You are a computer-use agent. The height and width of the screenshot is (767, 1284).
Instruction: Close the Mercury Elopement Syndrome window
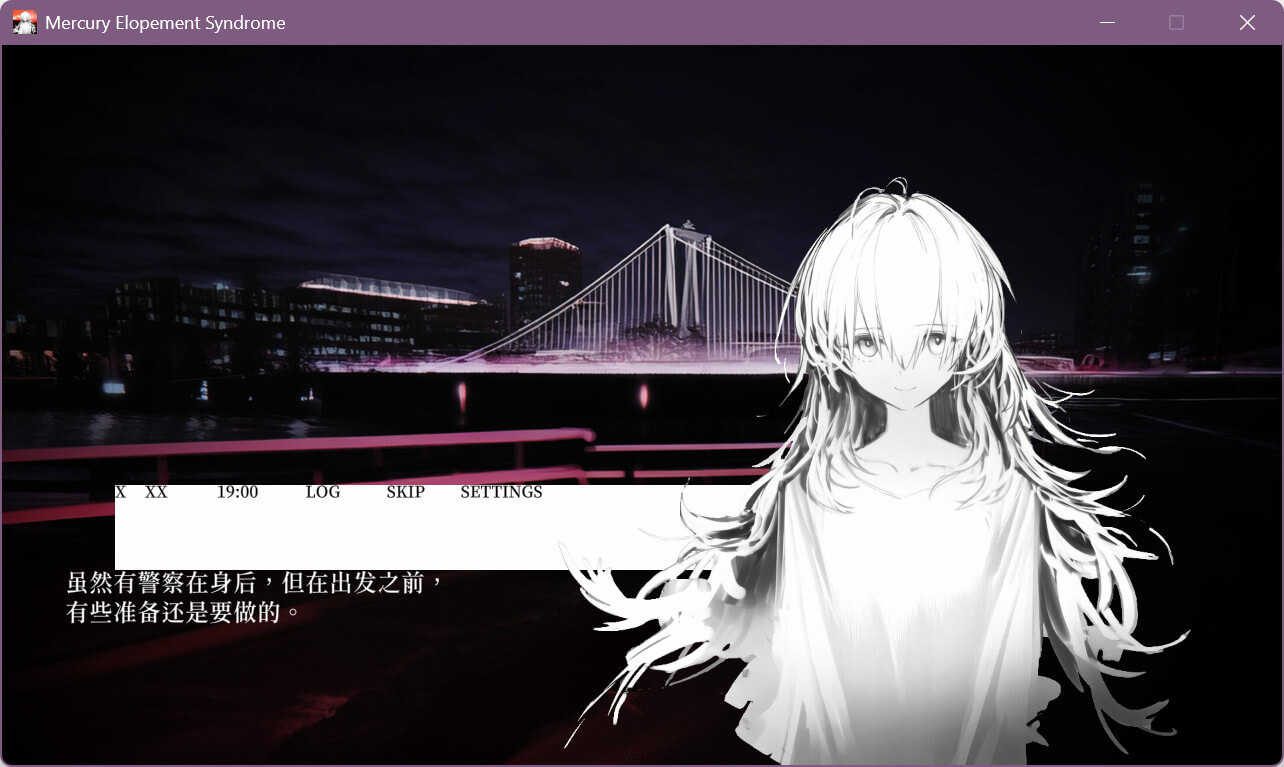click(x=1247, y=22)
